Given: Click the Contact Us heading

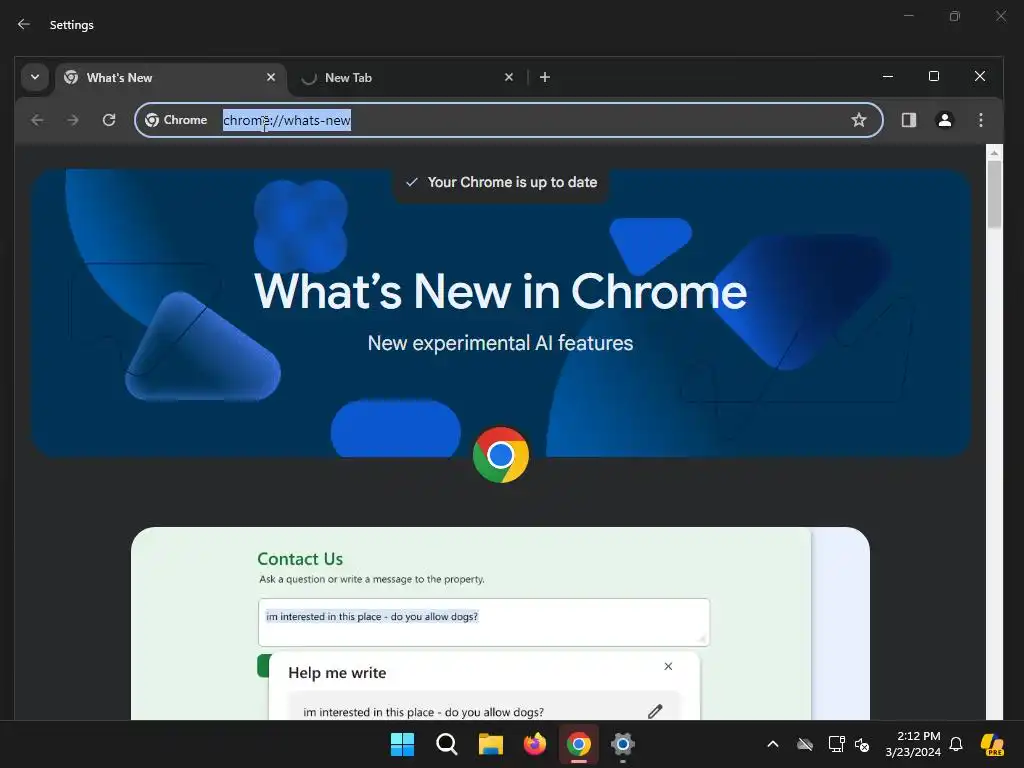Looking at the screenshot, I should tap(300, 558).
